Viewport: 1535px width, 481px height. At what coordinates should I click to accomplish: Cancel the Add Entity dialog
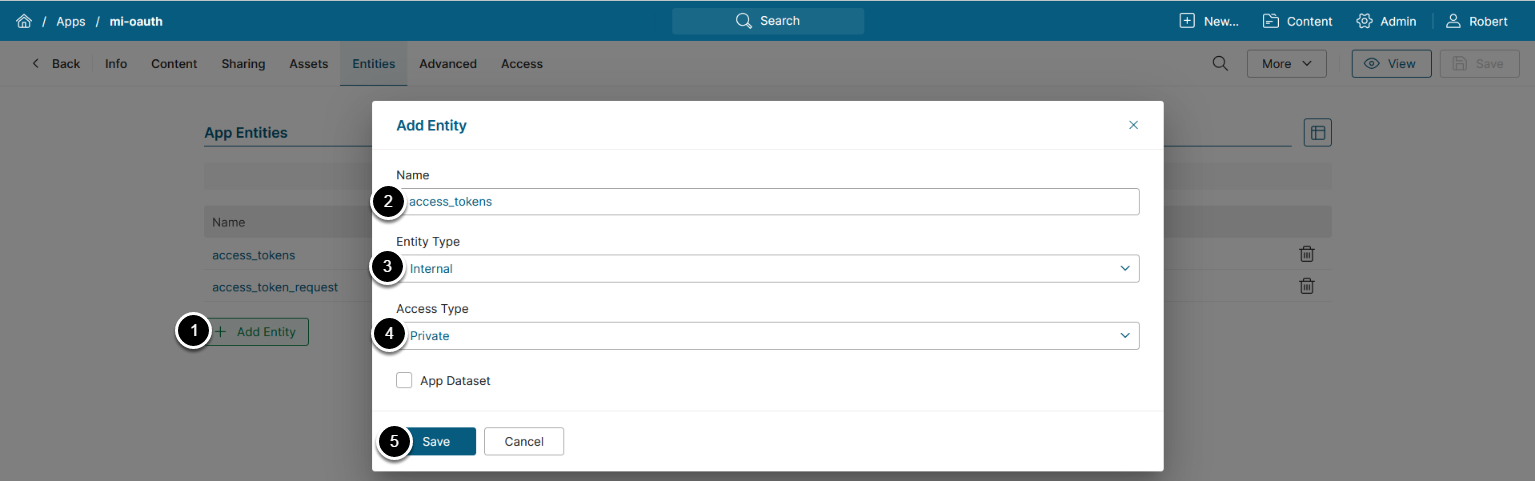tap(523, 442)
